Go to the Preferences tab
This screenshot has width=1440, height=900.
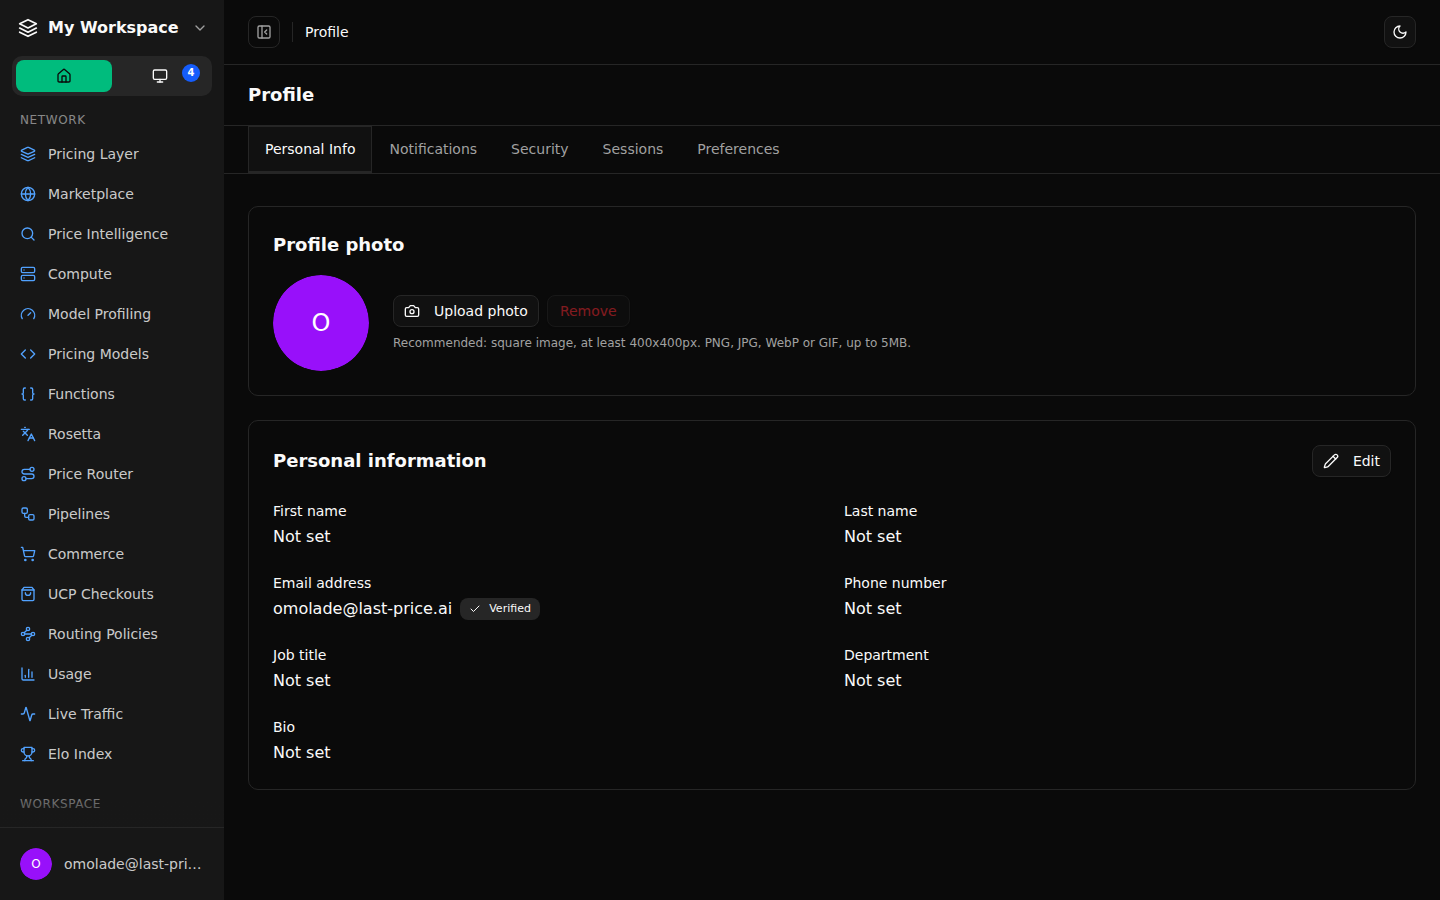coord(738,149)
